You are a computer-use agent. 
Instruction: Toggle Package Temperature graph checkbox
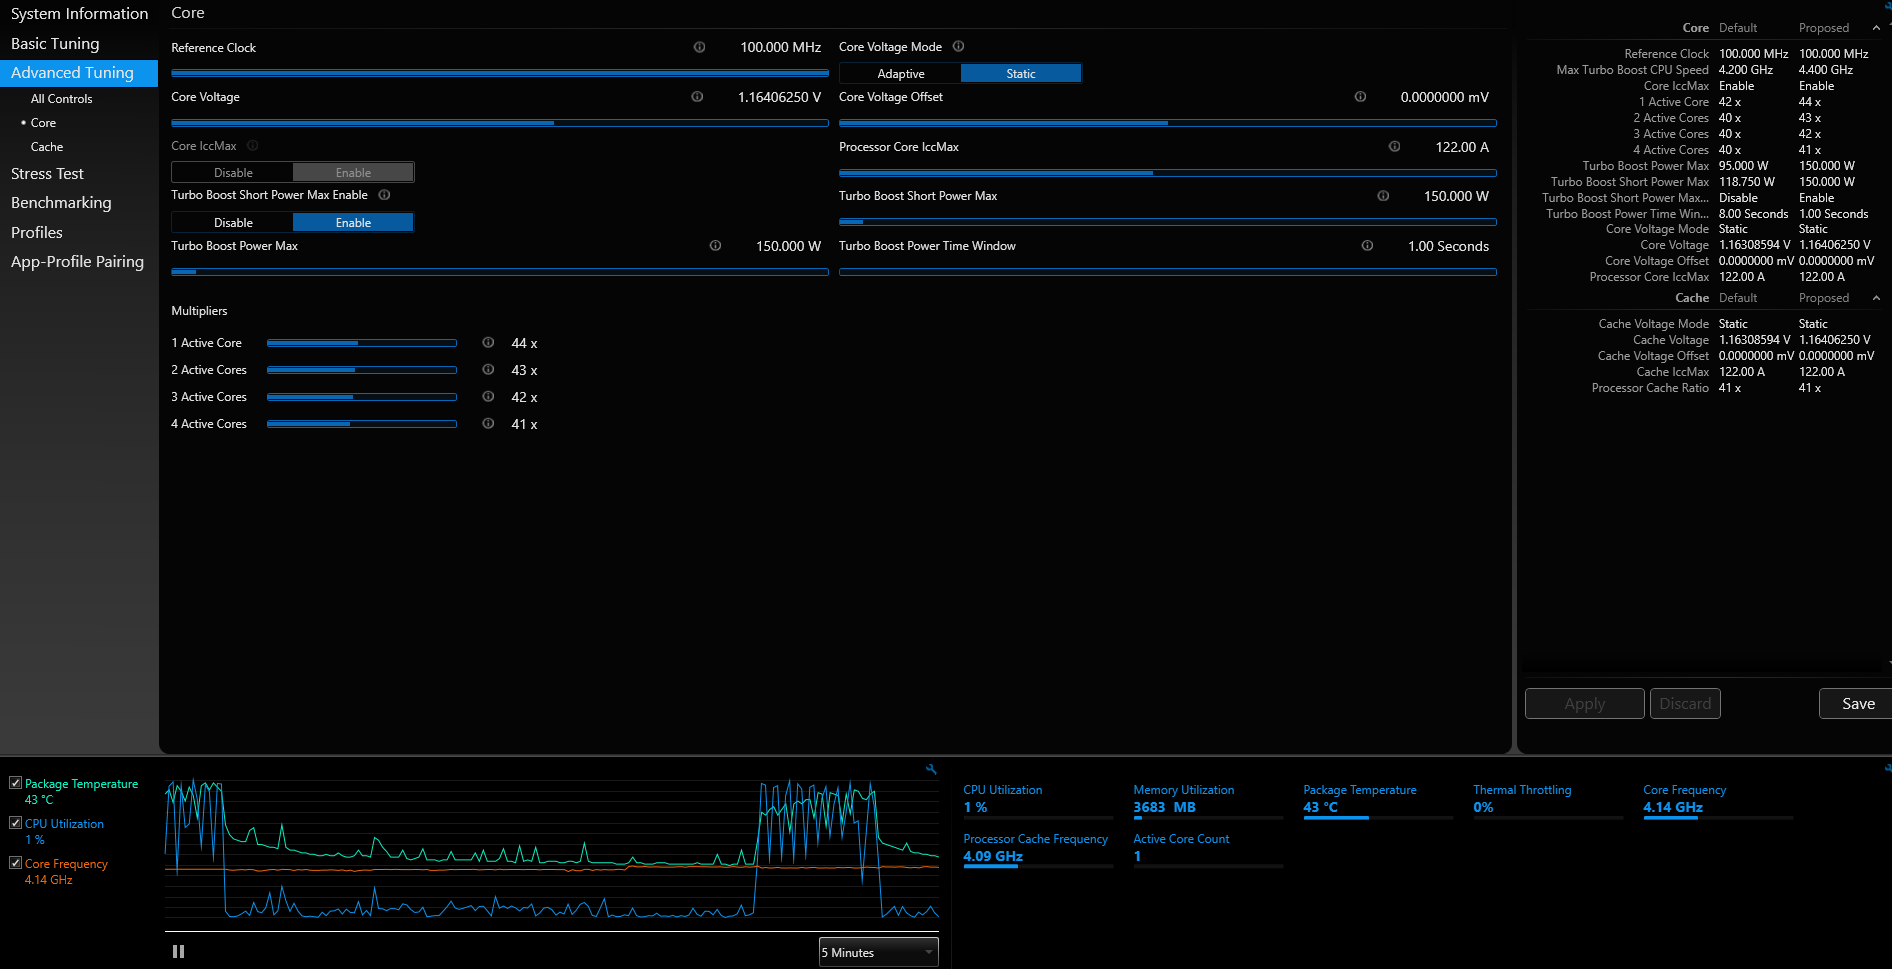pyautogui.click(x=15, y=783)
